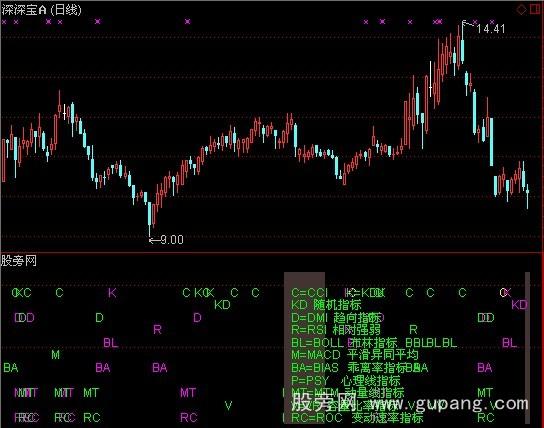Click the diamond icon at the chart's top-right
Viewport: 544px width, 428px height.
[x=521, y=9]
